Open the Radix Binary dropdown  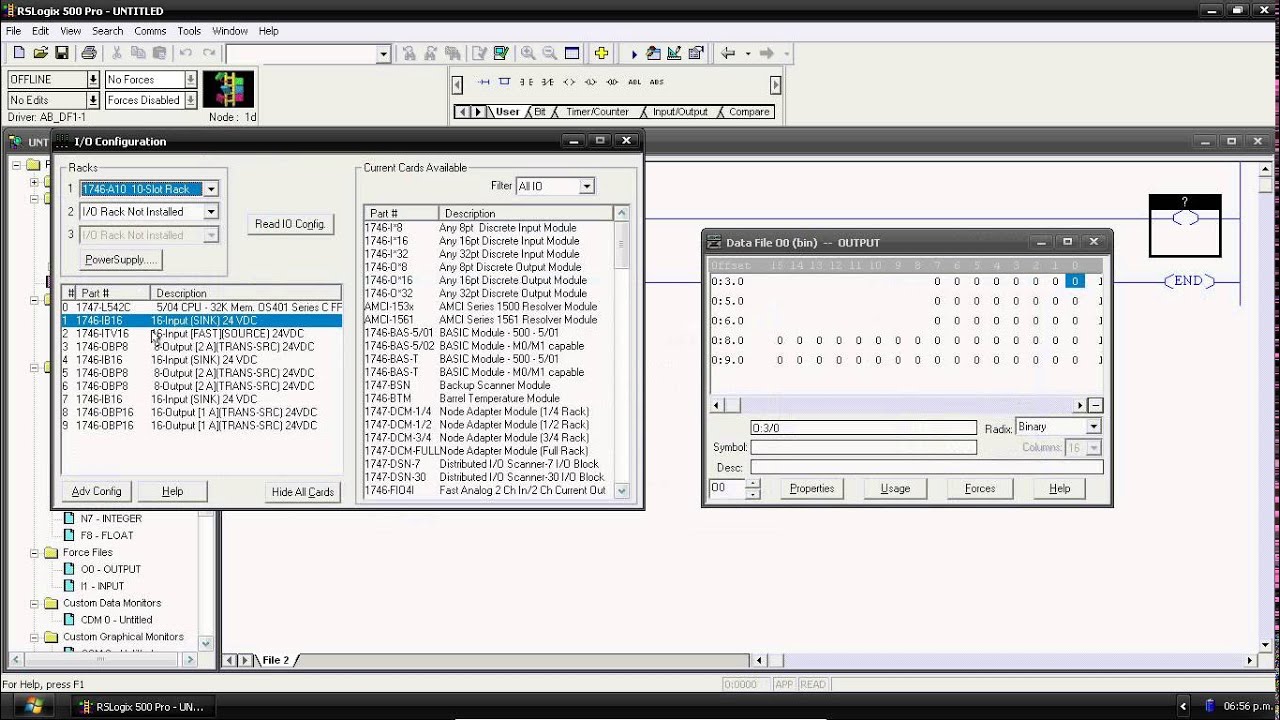[x=1094, y=427]
